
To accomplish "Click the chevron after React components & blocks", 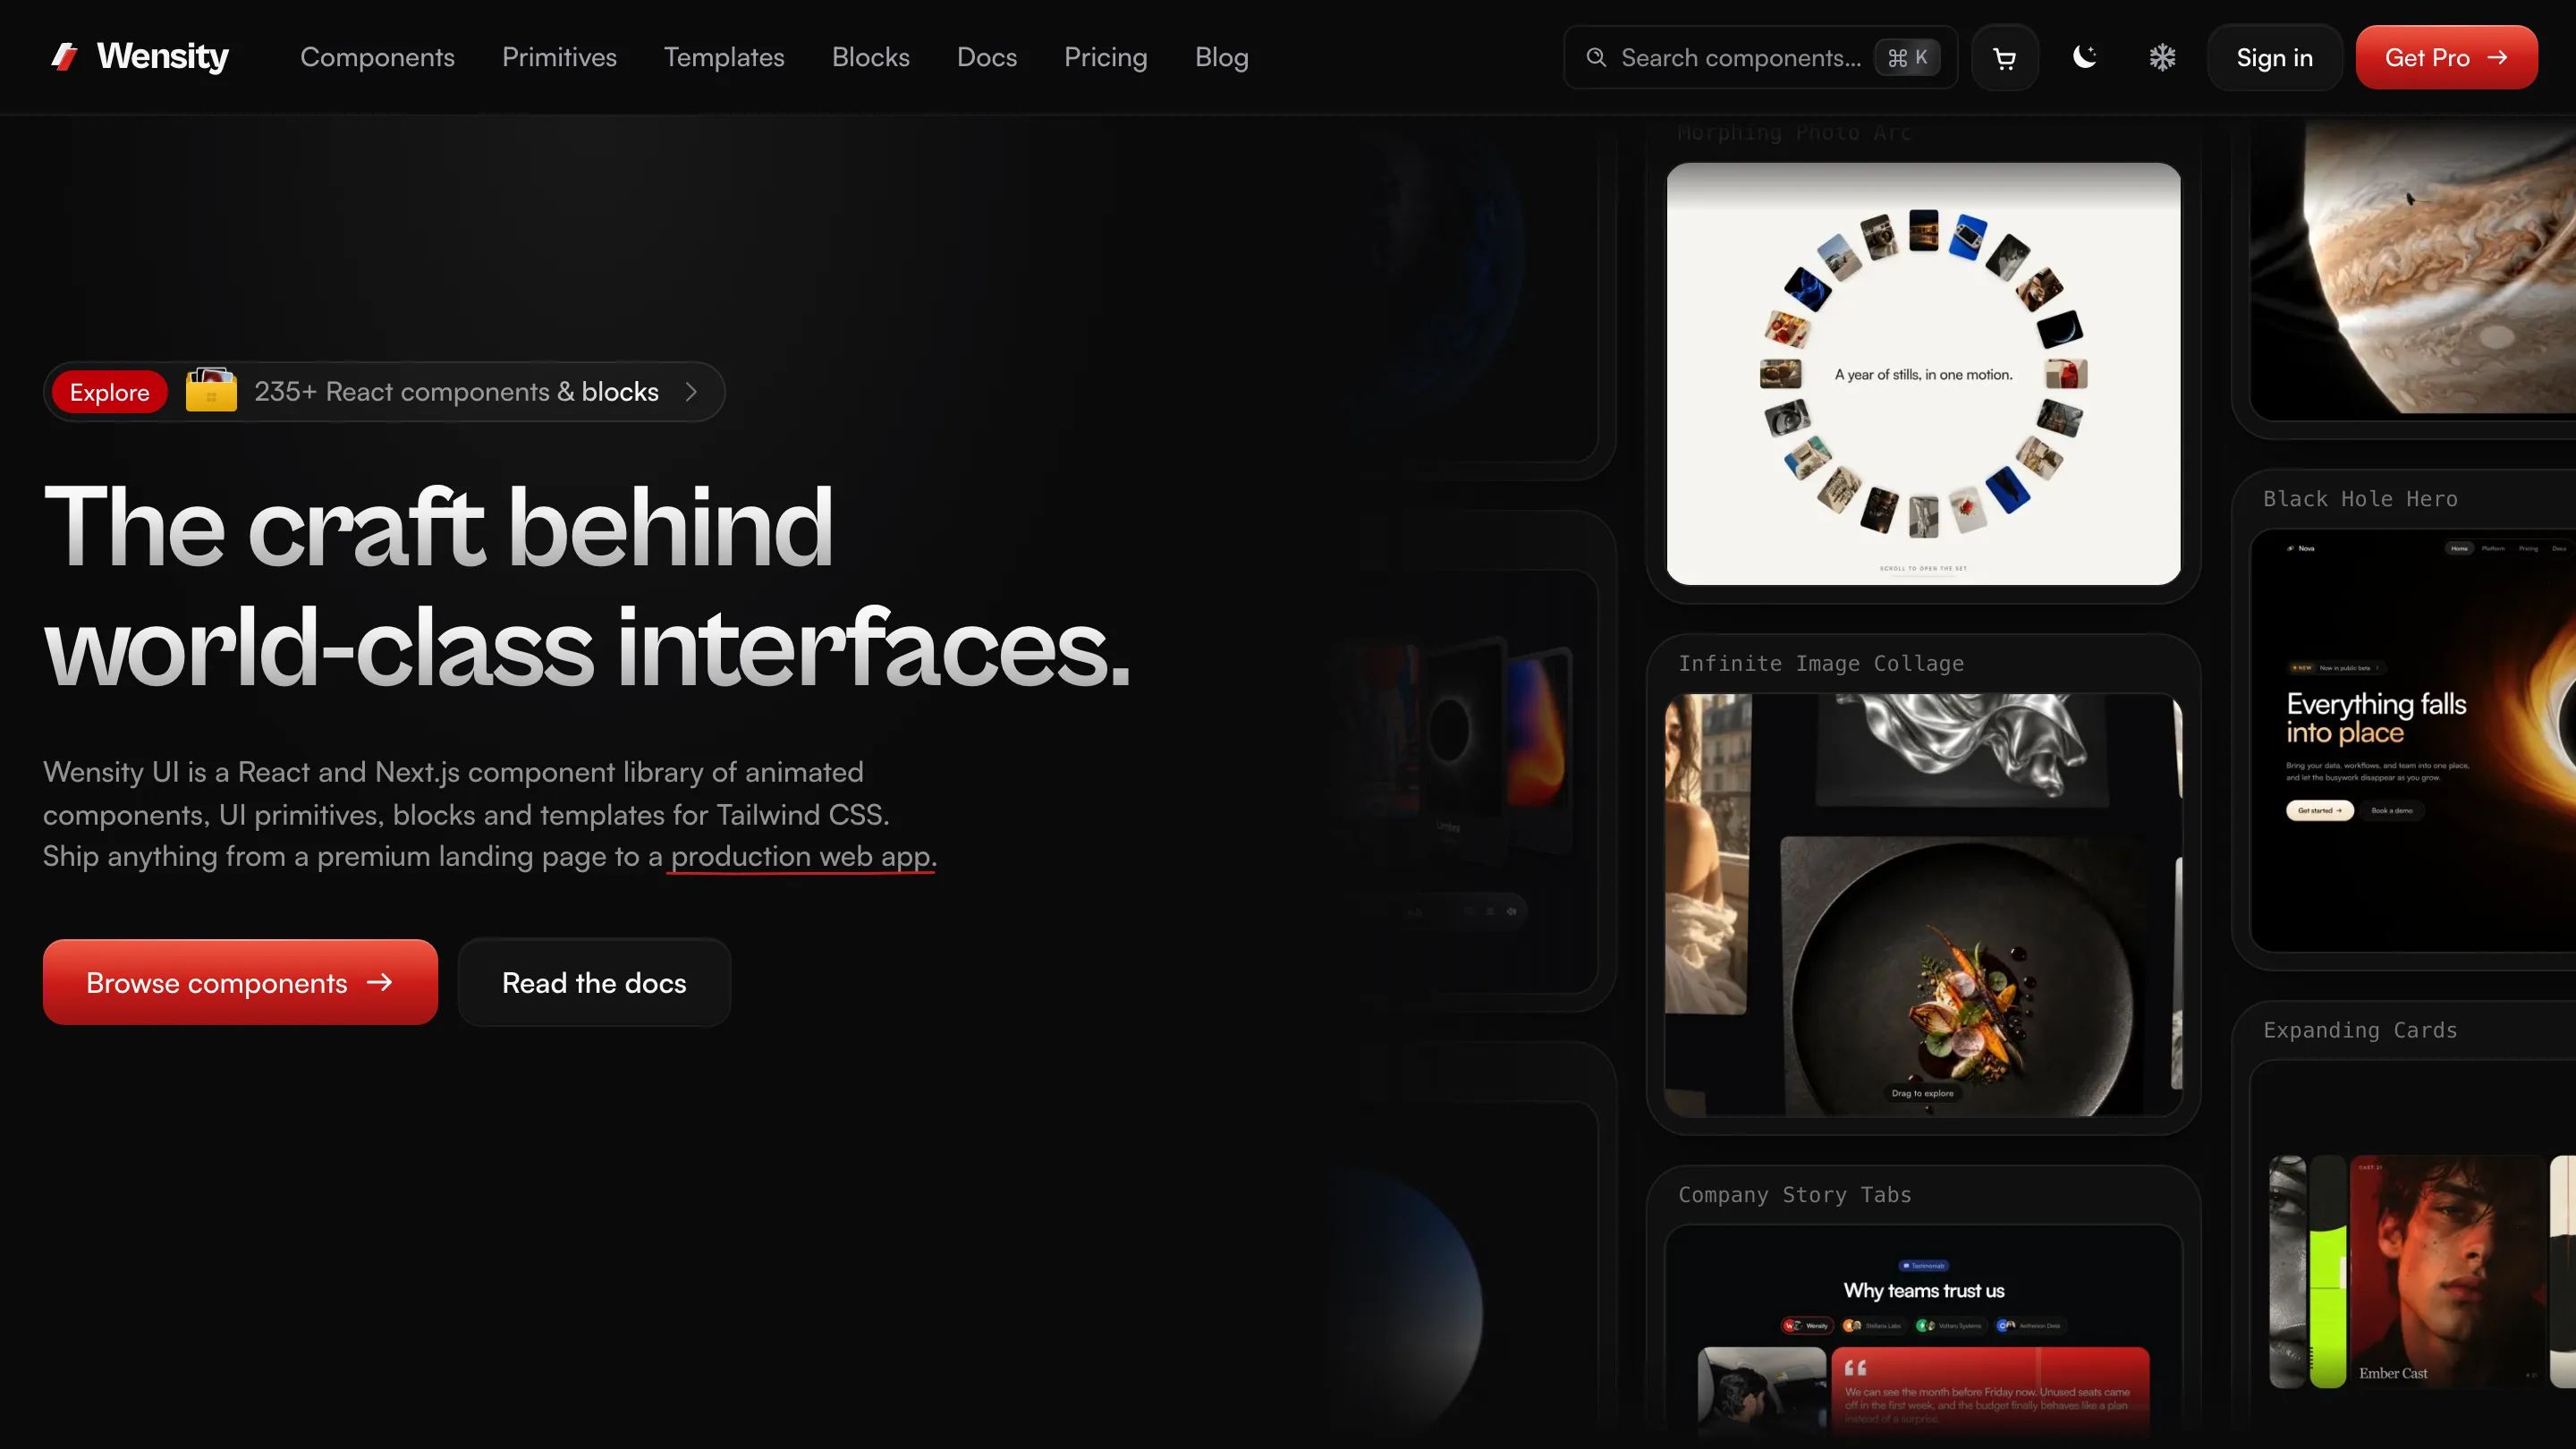I will coord(691,392).
